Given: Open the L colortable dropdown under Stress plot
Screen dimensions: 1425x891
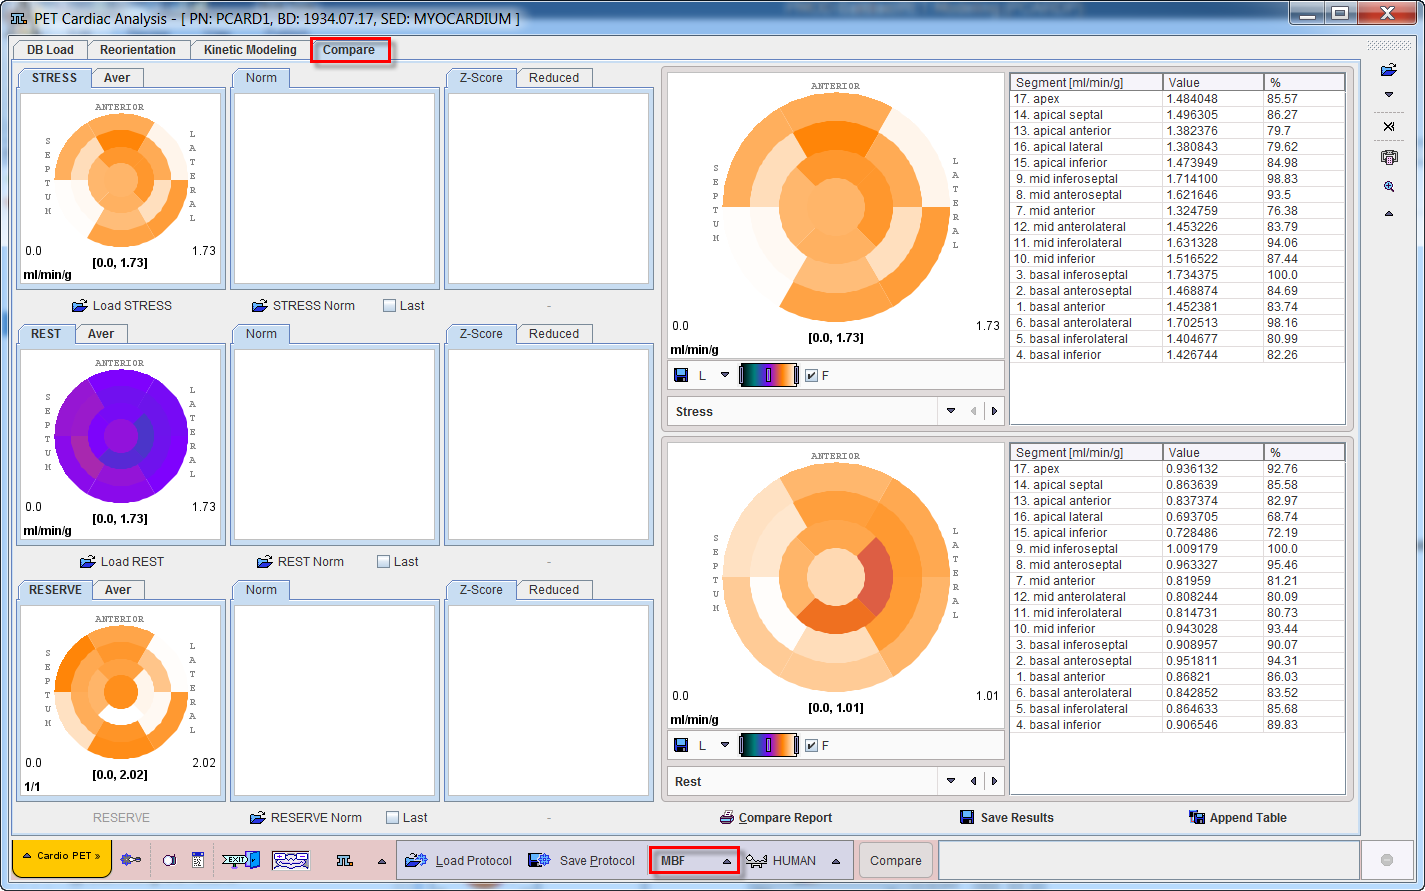Looking at the screenshot, I should 725,376.
